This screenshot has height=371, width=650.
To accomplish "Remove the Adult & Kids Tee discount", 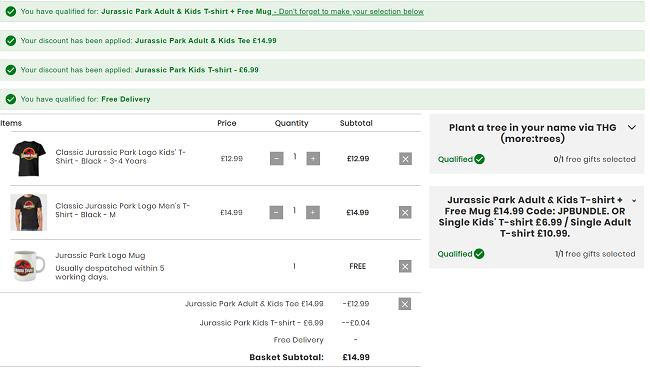I will 405,304.
